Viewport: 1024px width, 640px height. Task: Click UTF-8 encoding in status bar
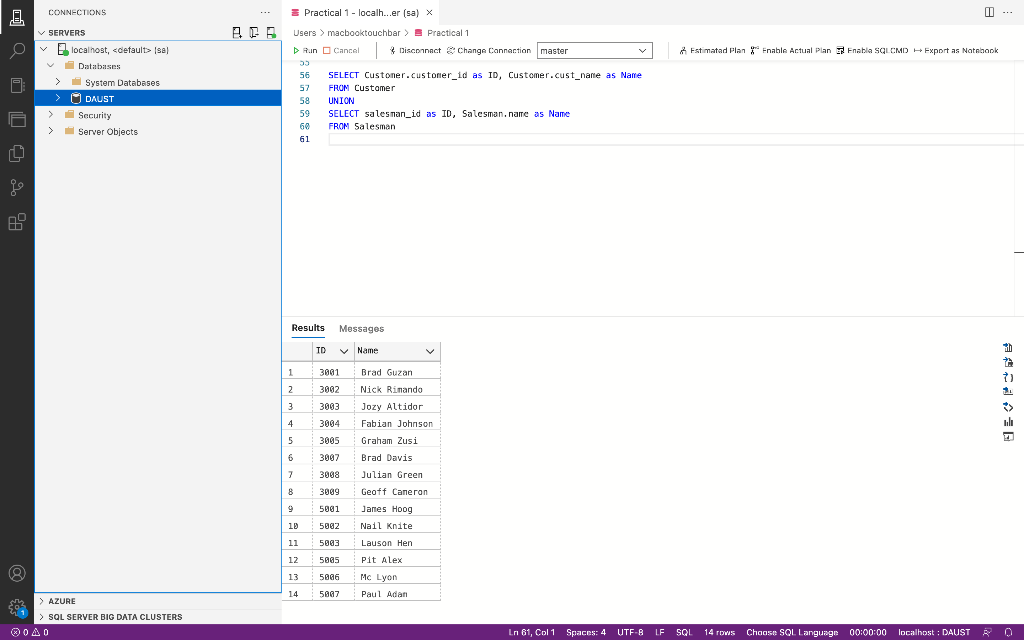630,632
